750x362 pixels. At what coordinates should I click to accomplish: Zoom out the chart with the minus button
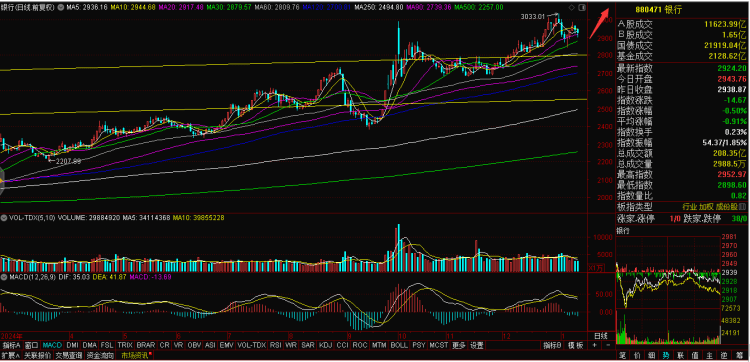point(608,345)
